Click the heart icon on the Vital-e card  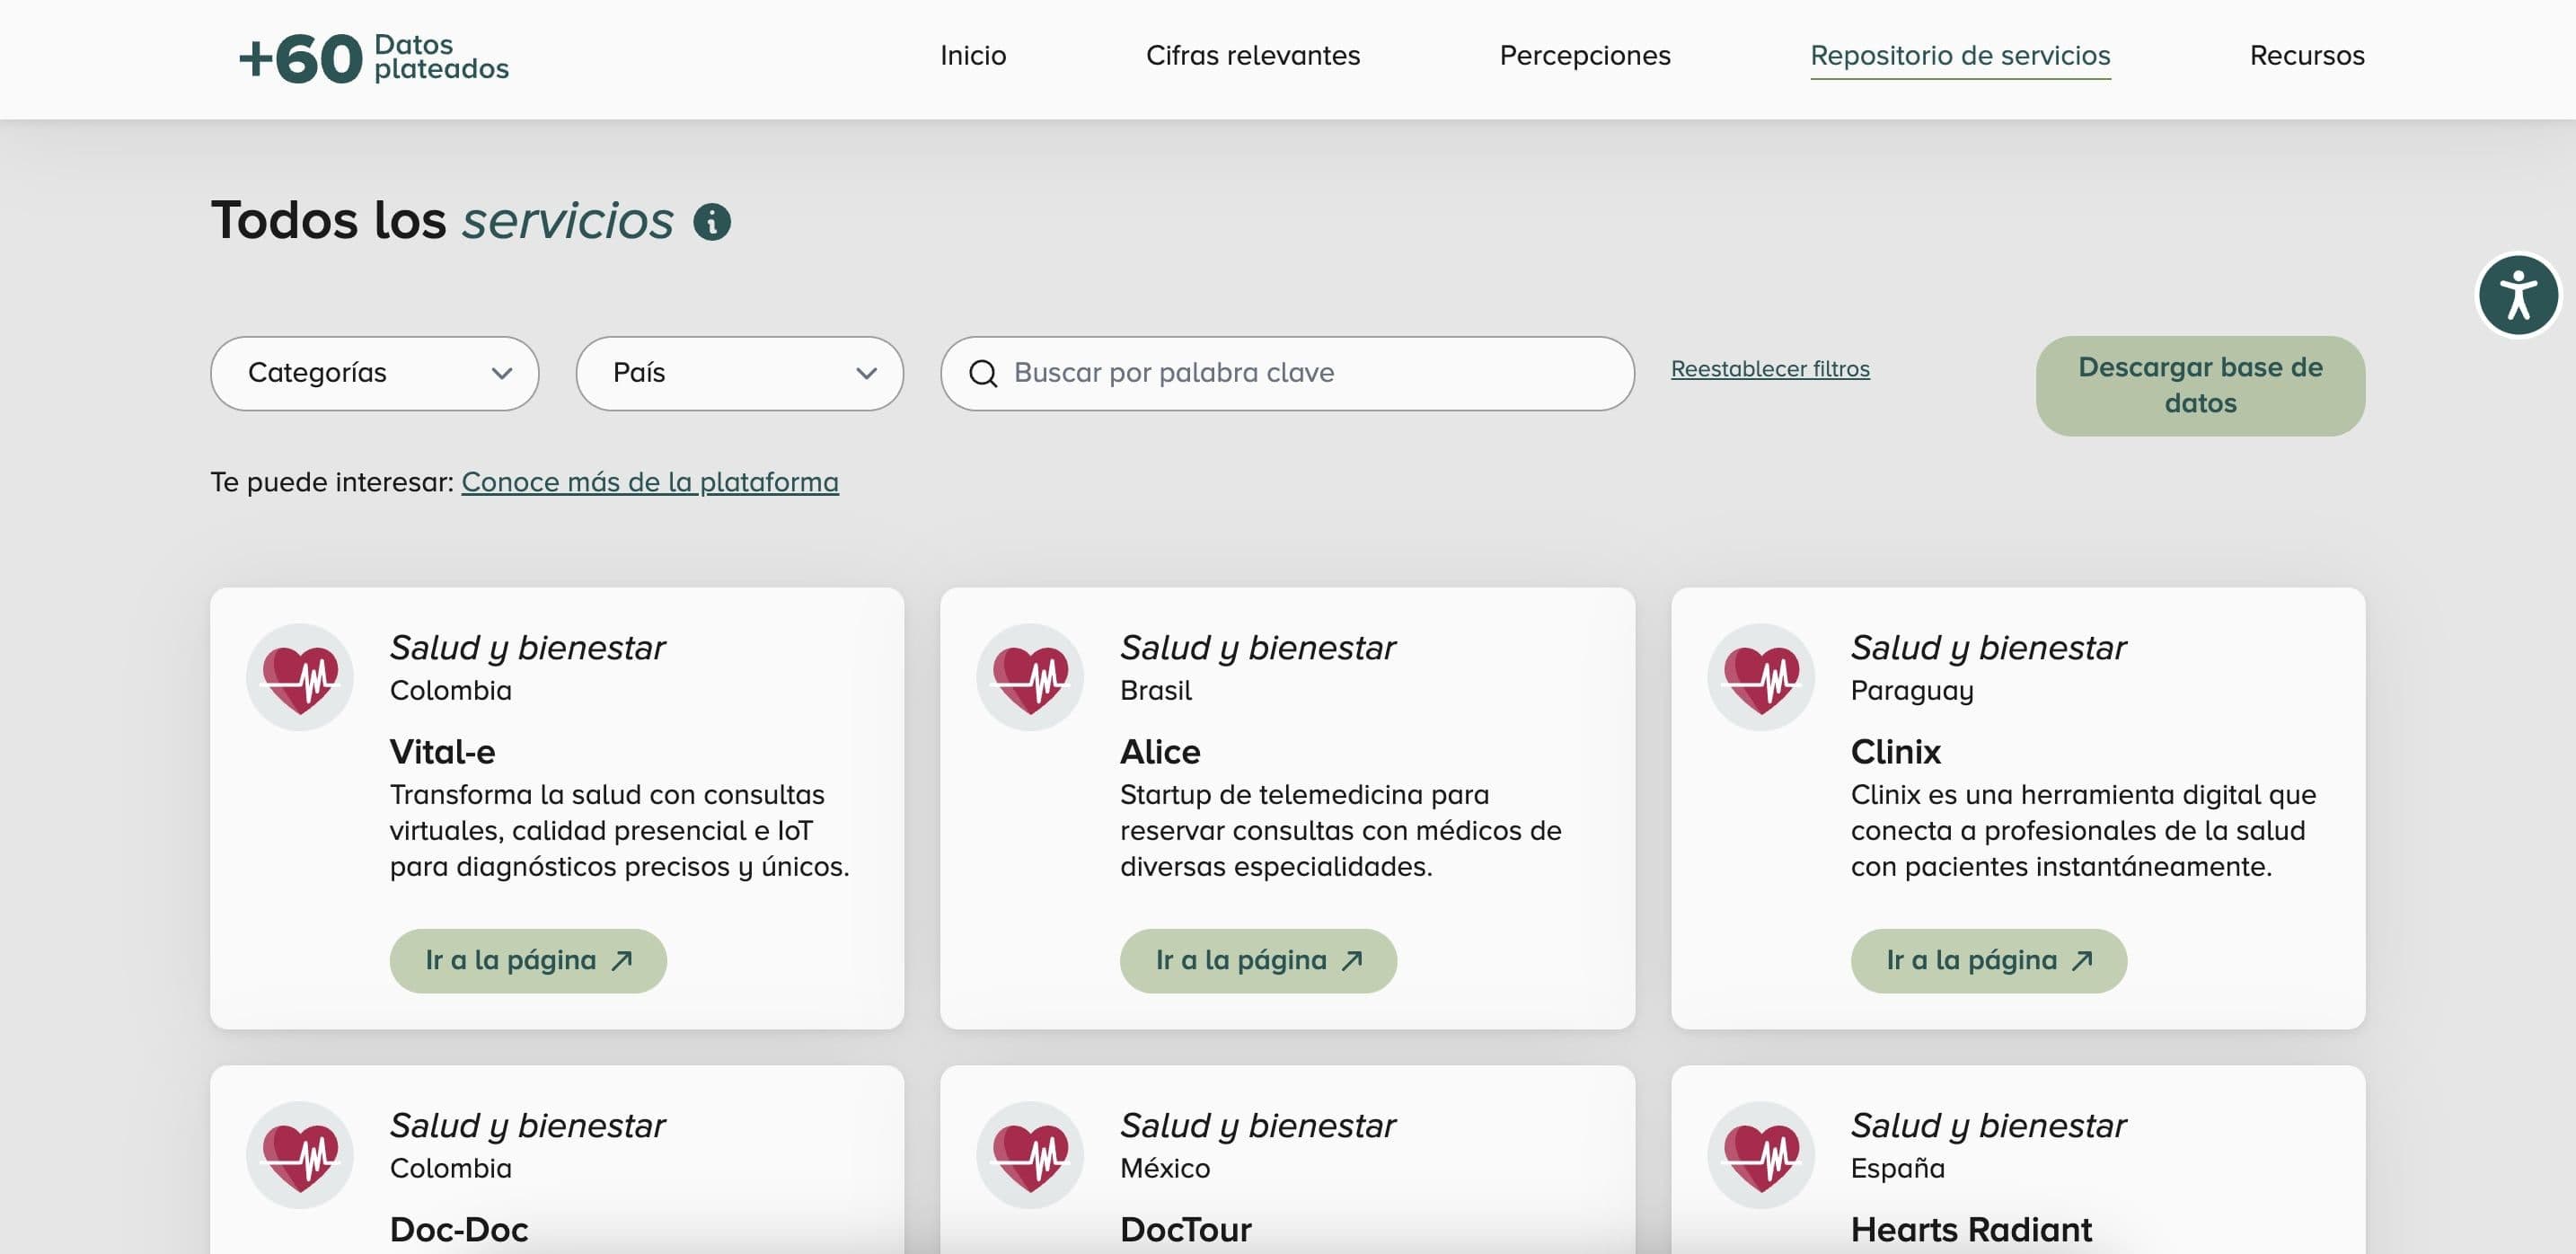300,677
